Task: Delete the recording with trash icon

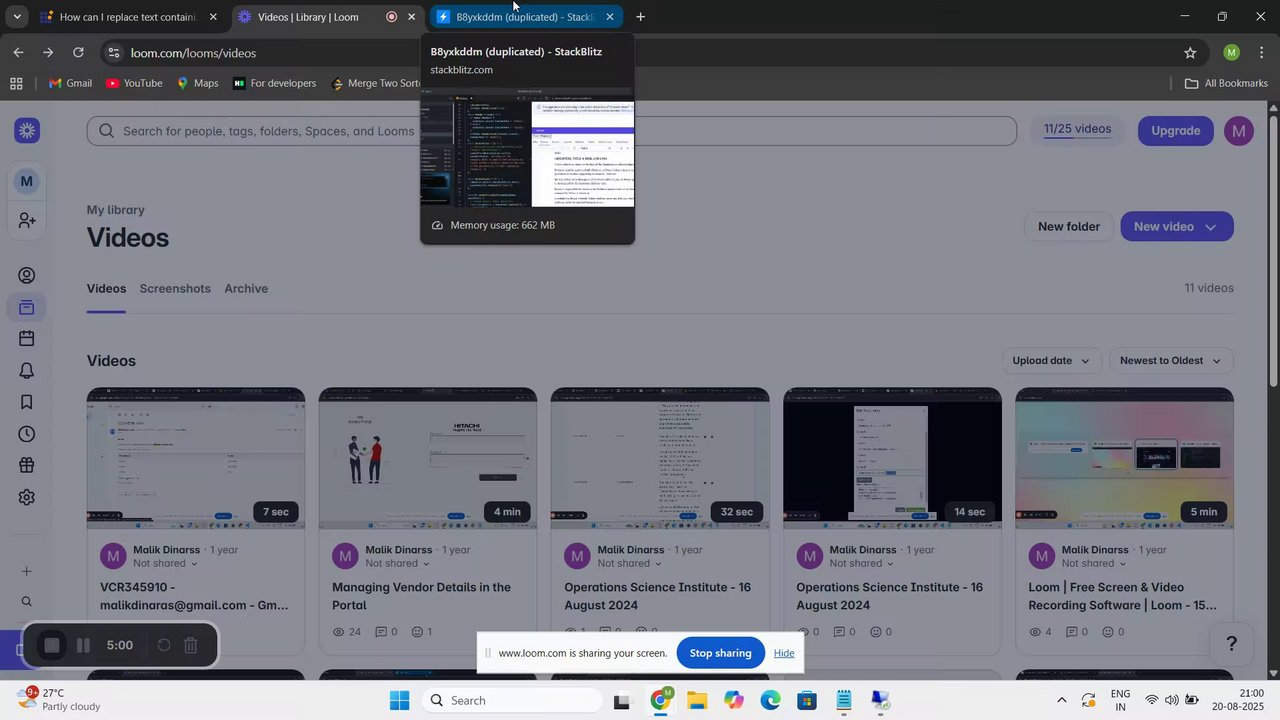Action: click(x=191, y=646)
